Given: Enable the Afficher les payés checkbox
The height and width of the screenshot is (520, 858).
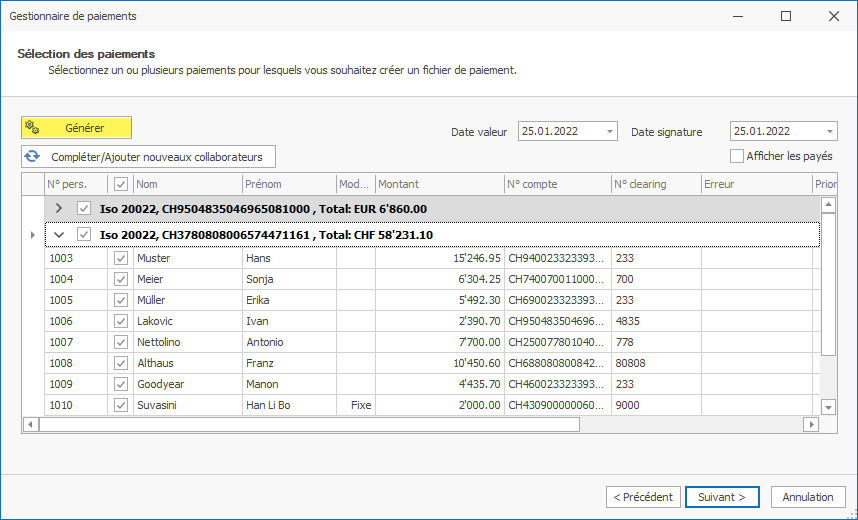Looking at the screenshot, I should point(737,156).
